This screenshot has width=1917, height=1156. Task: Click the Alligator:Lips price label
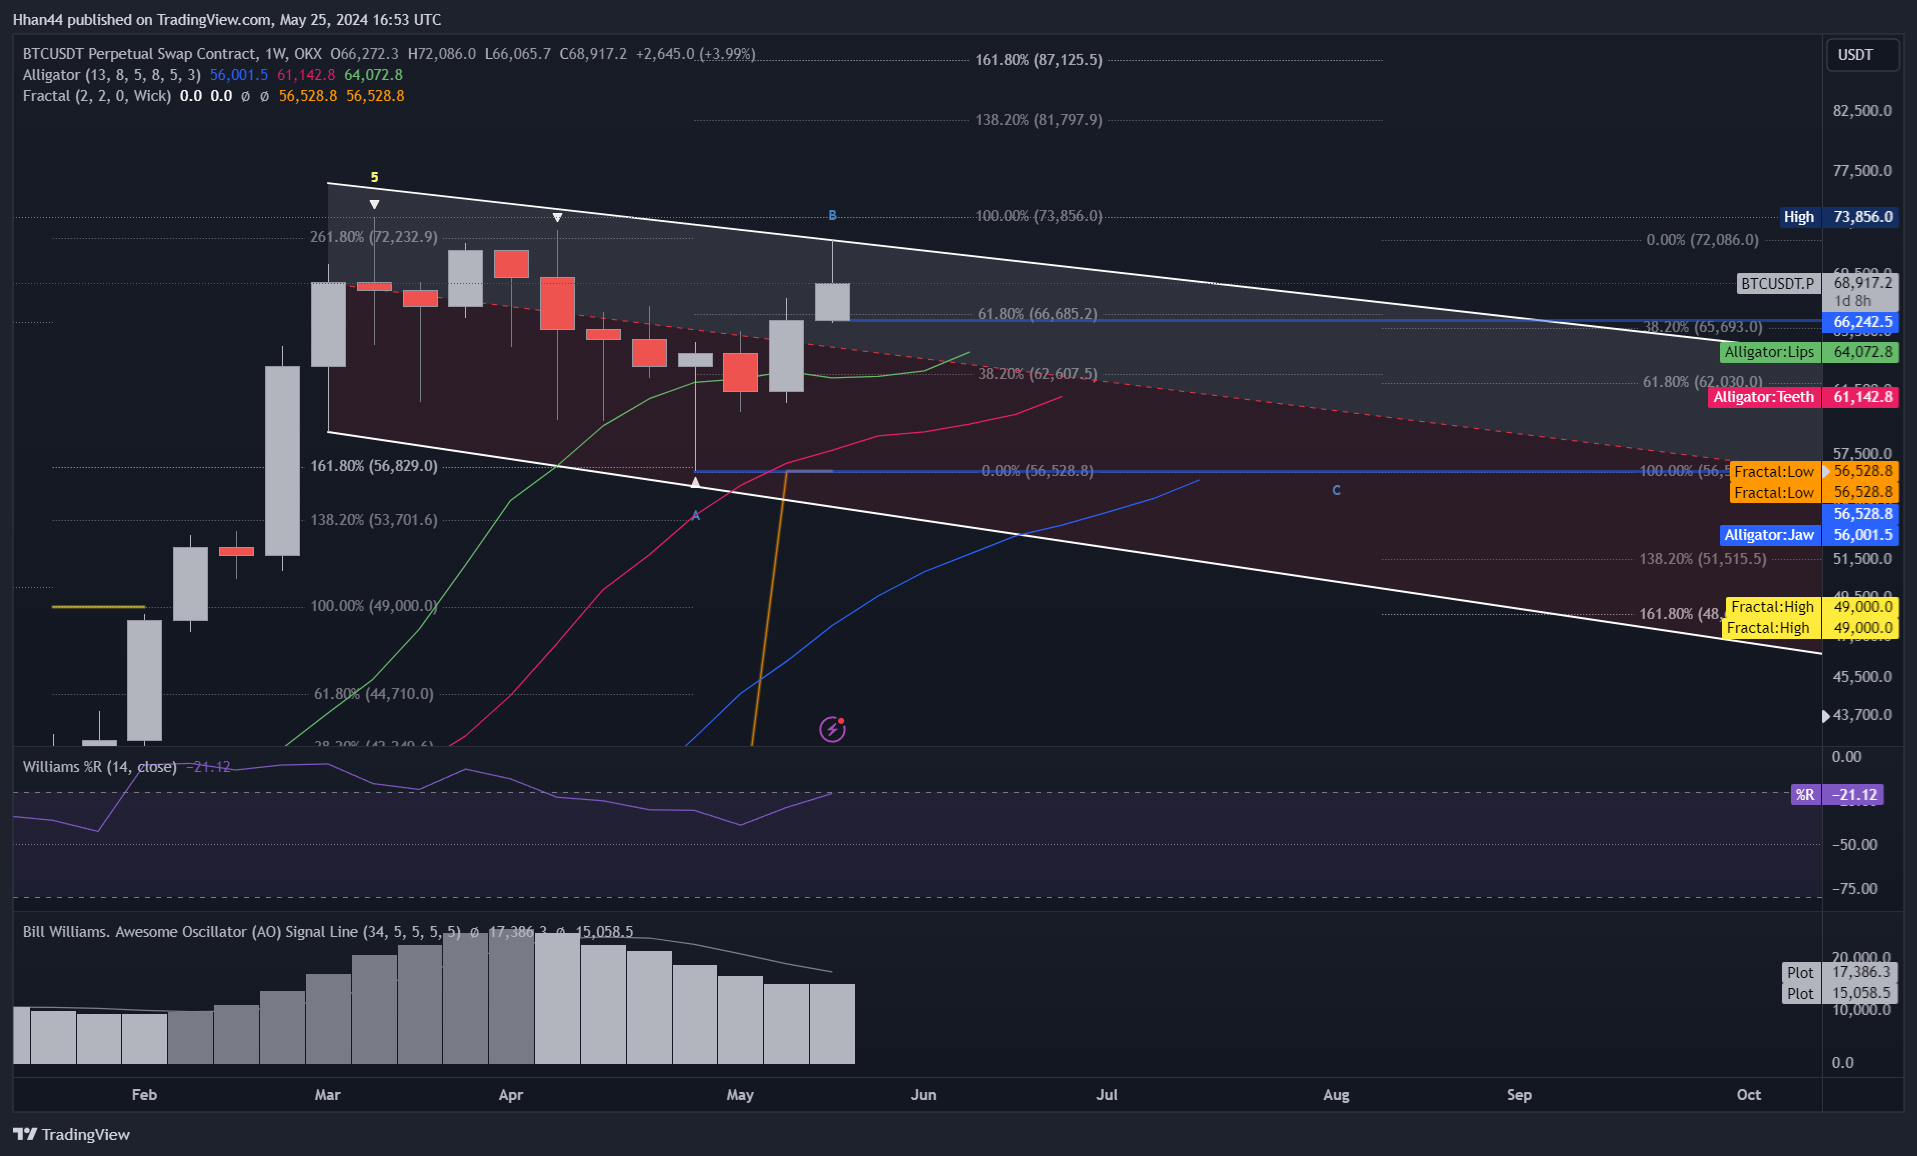click(x=1809, y=352)
